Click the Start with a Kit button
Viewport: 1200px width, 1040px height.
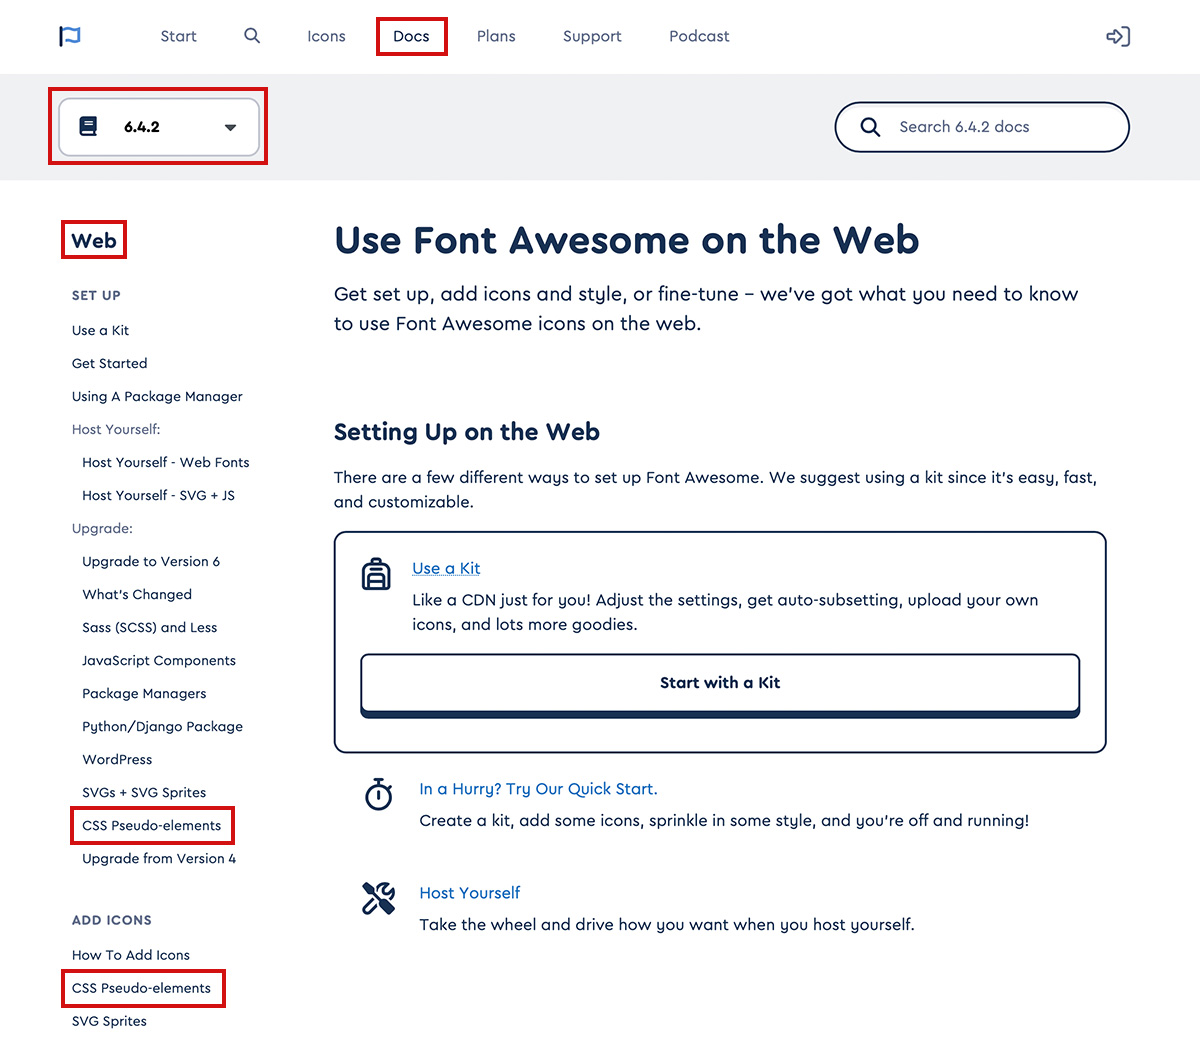coord(720,685)
